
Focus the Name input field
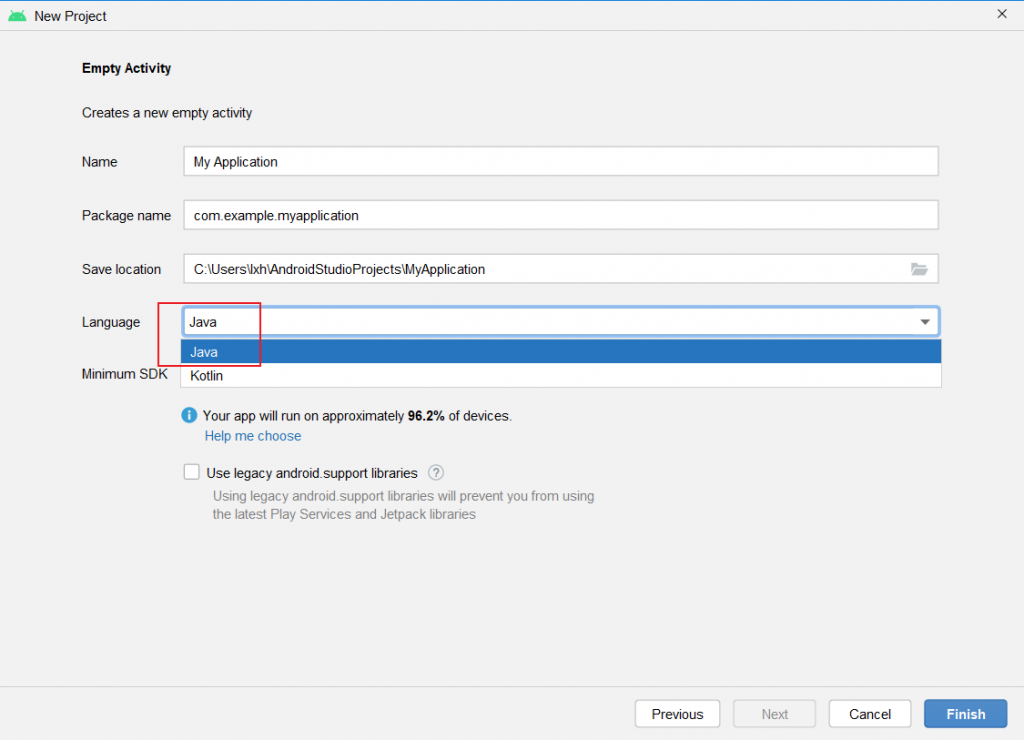(560, 161)
